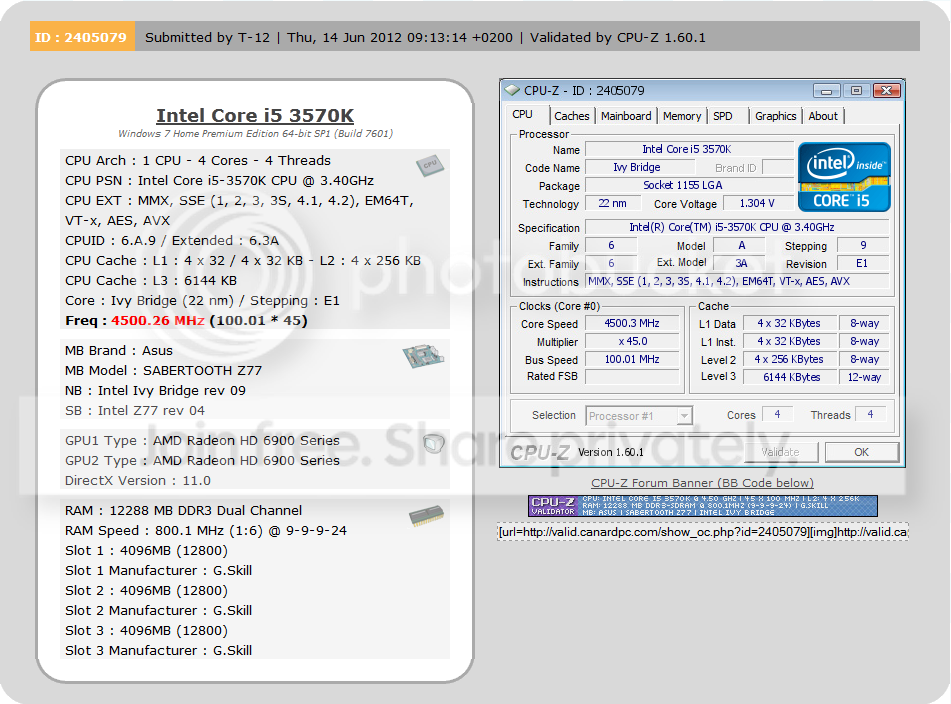Click the greyed Validate button
Viewport: 951px width, 704px height.
pos(781,452)
